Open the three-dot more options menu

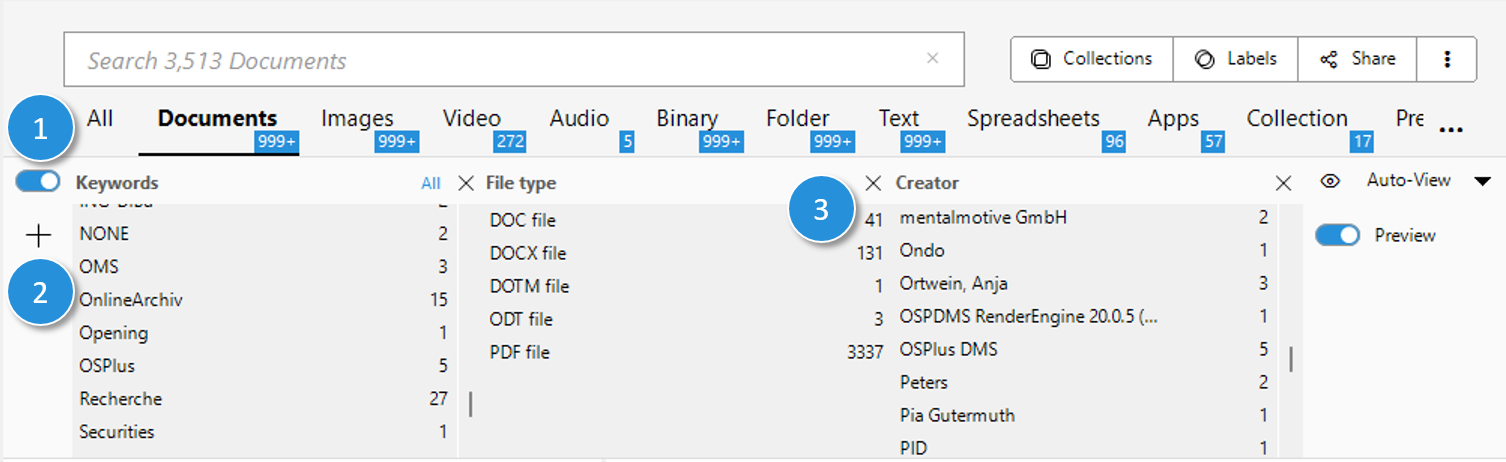coord(1447,59)
